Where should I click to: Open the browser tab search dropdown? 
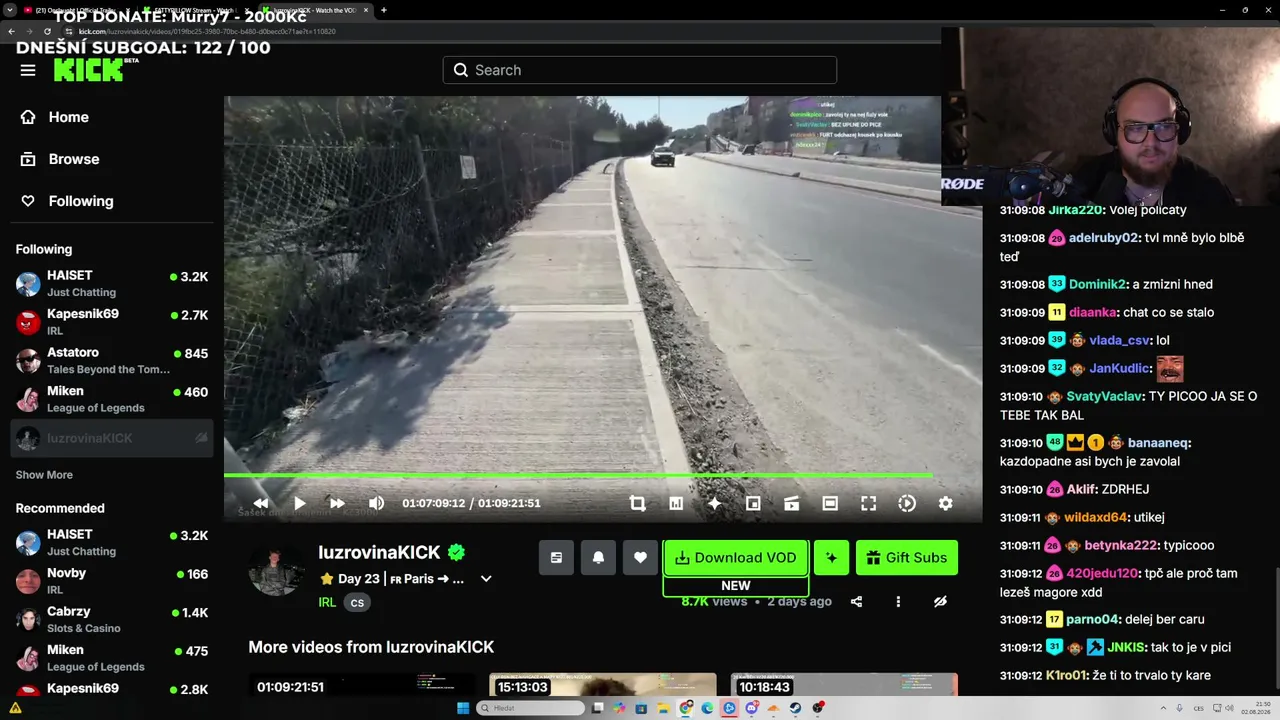(x=11, y=10)
